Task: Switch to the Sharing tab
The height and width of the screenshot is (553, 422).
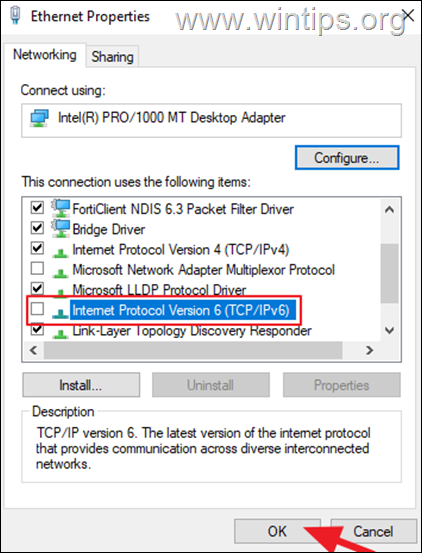Action: pos(112,57)
